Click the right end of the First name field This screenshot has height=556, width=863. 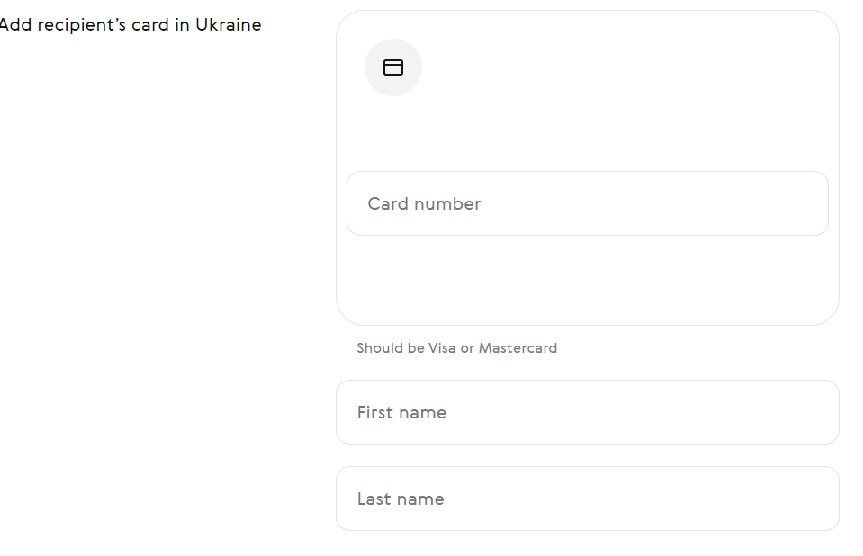pos(810,412)
